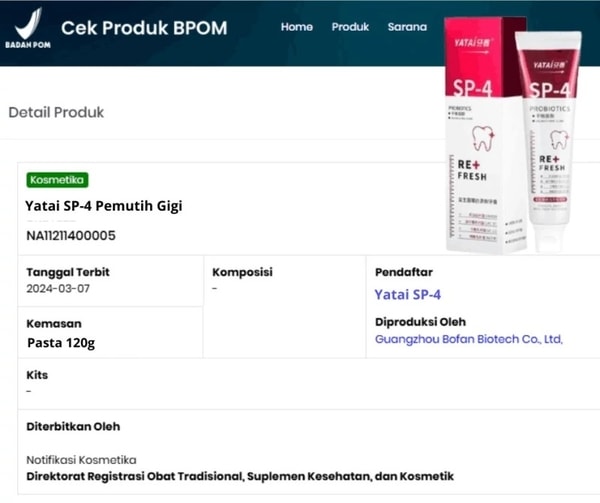
Task: Select the product name Yatai SP-4 Pemutih Gigi
Action: 104,207
